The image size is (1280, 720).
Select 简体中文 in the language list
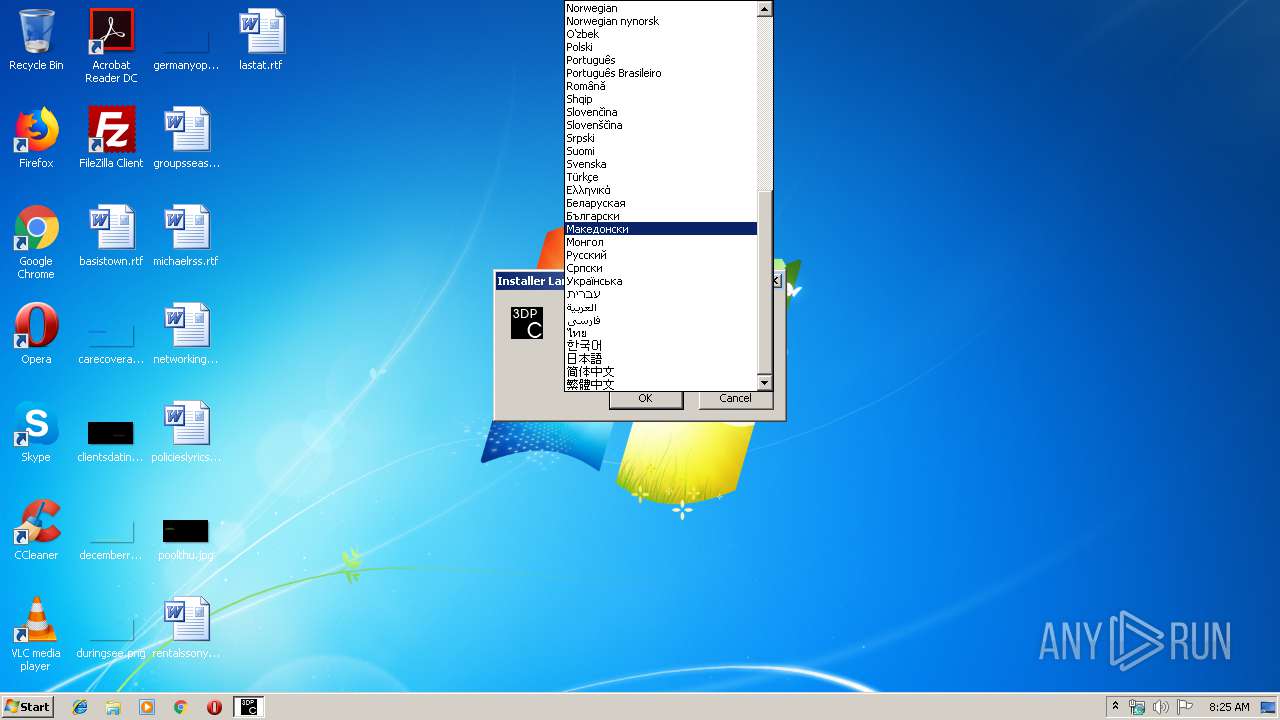(661, 371)
